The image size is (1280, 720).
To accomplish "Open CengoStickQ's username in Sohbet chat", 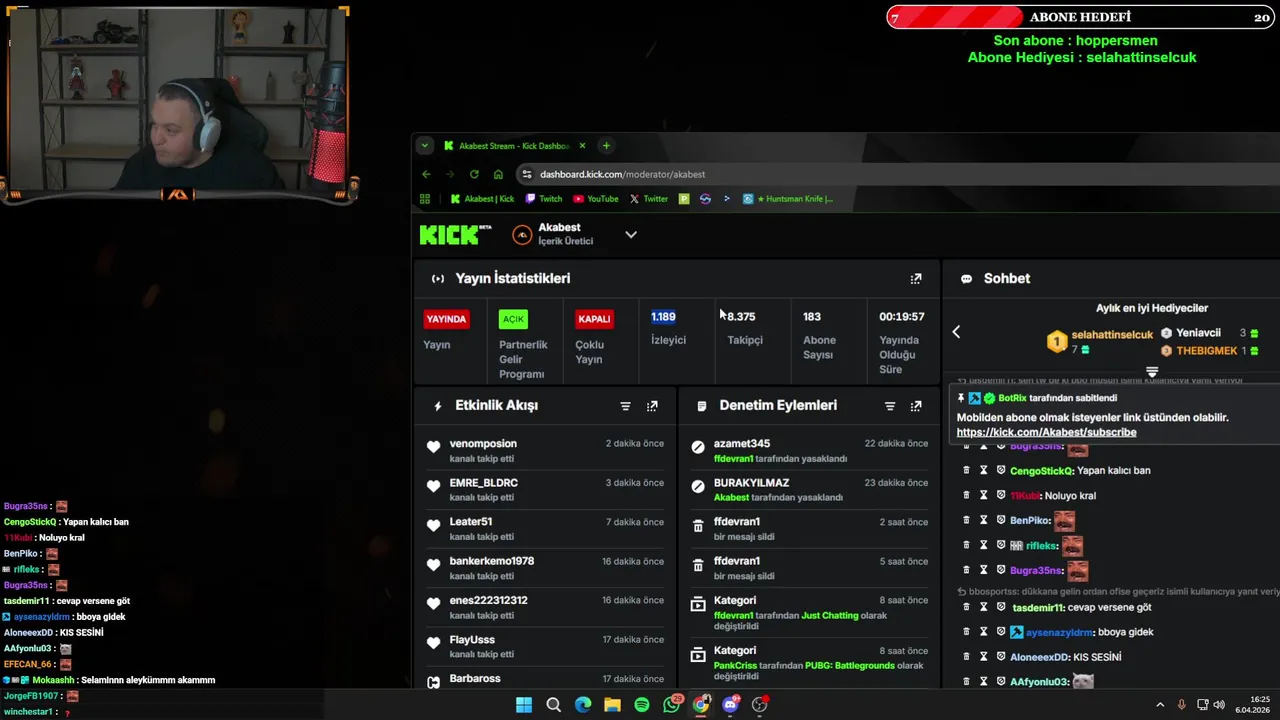I will pos(1042,470).
